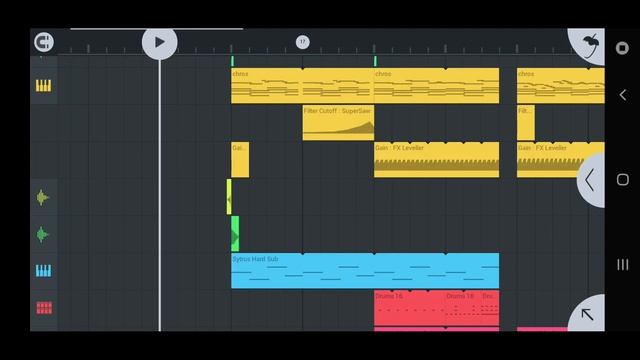Select the bar 17 marker on ruler
The image size is (640, 360).
coord(302,42)
